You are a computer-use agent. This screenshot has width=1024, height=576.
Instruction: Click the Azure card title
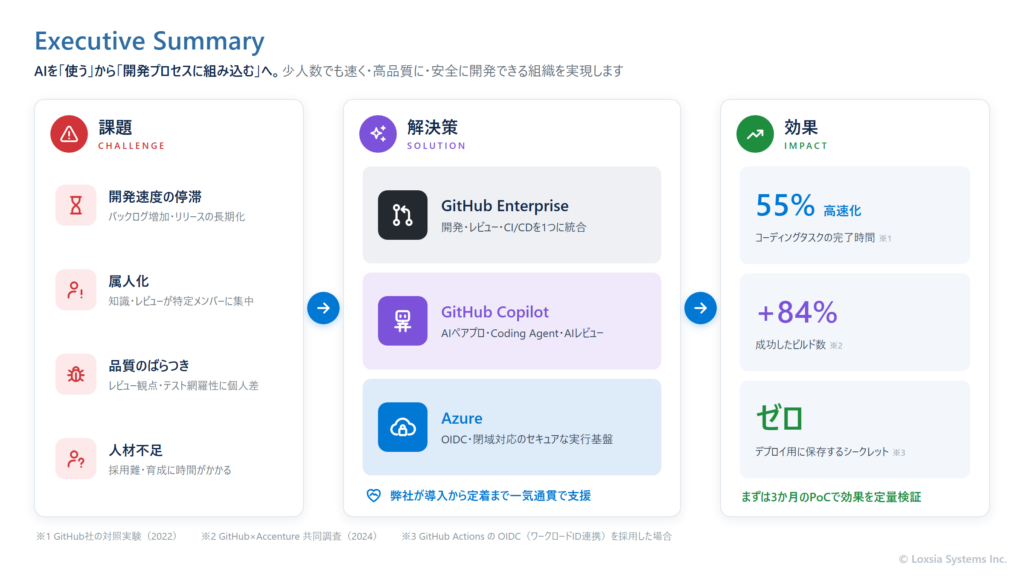click(x=462, y=418)
